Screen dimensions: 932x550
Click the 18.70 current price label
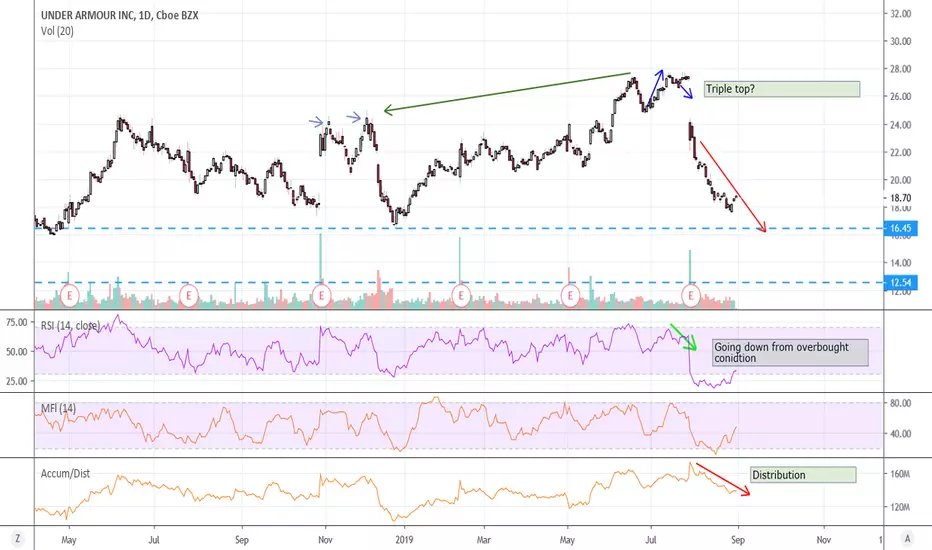[900, 198]
